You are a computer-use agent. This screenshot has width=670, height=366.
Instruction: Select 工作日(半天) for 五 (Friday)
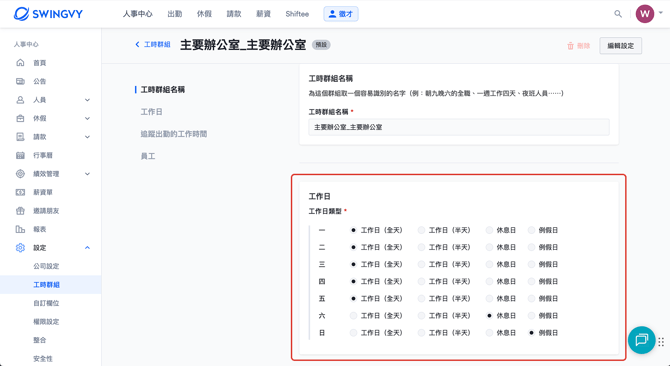coord(421,299)
